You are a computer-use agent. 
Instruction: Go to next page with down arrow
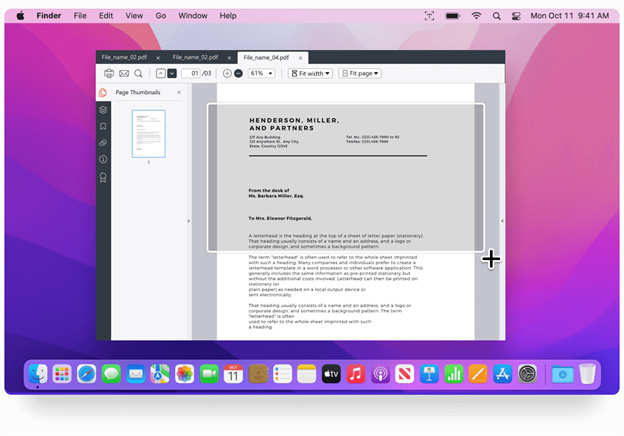[x=172, y=74]
